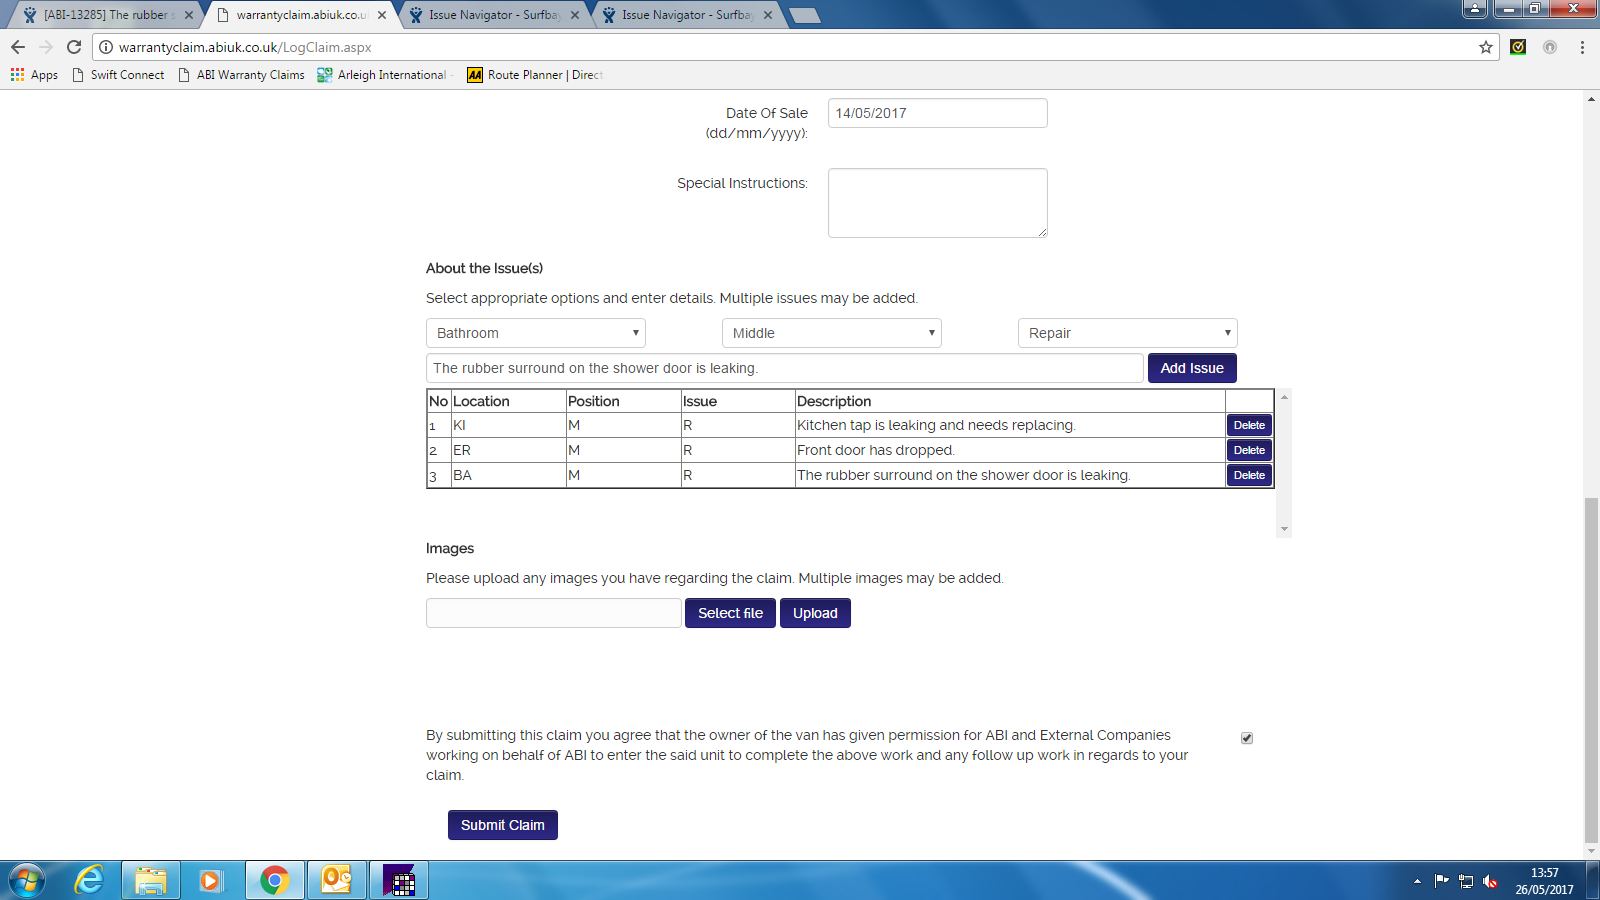Launch Internet Explorer from taskbar
The height and width of the screenshot is (900, 1600).
[x=89, y=880]
